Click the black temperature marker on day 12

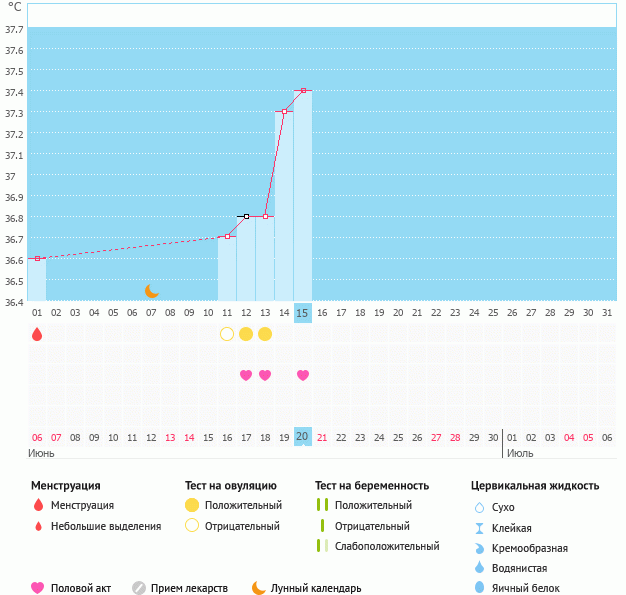(x=246, y=216)
